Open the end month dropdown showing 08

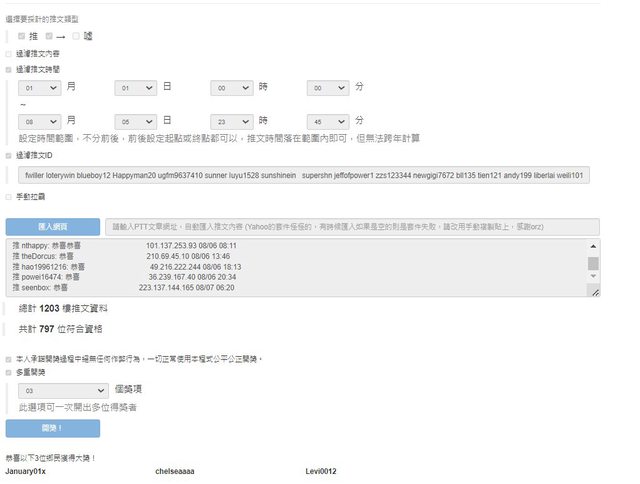40,120
